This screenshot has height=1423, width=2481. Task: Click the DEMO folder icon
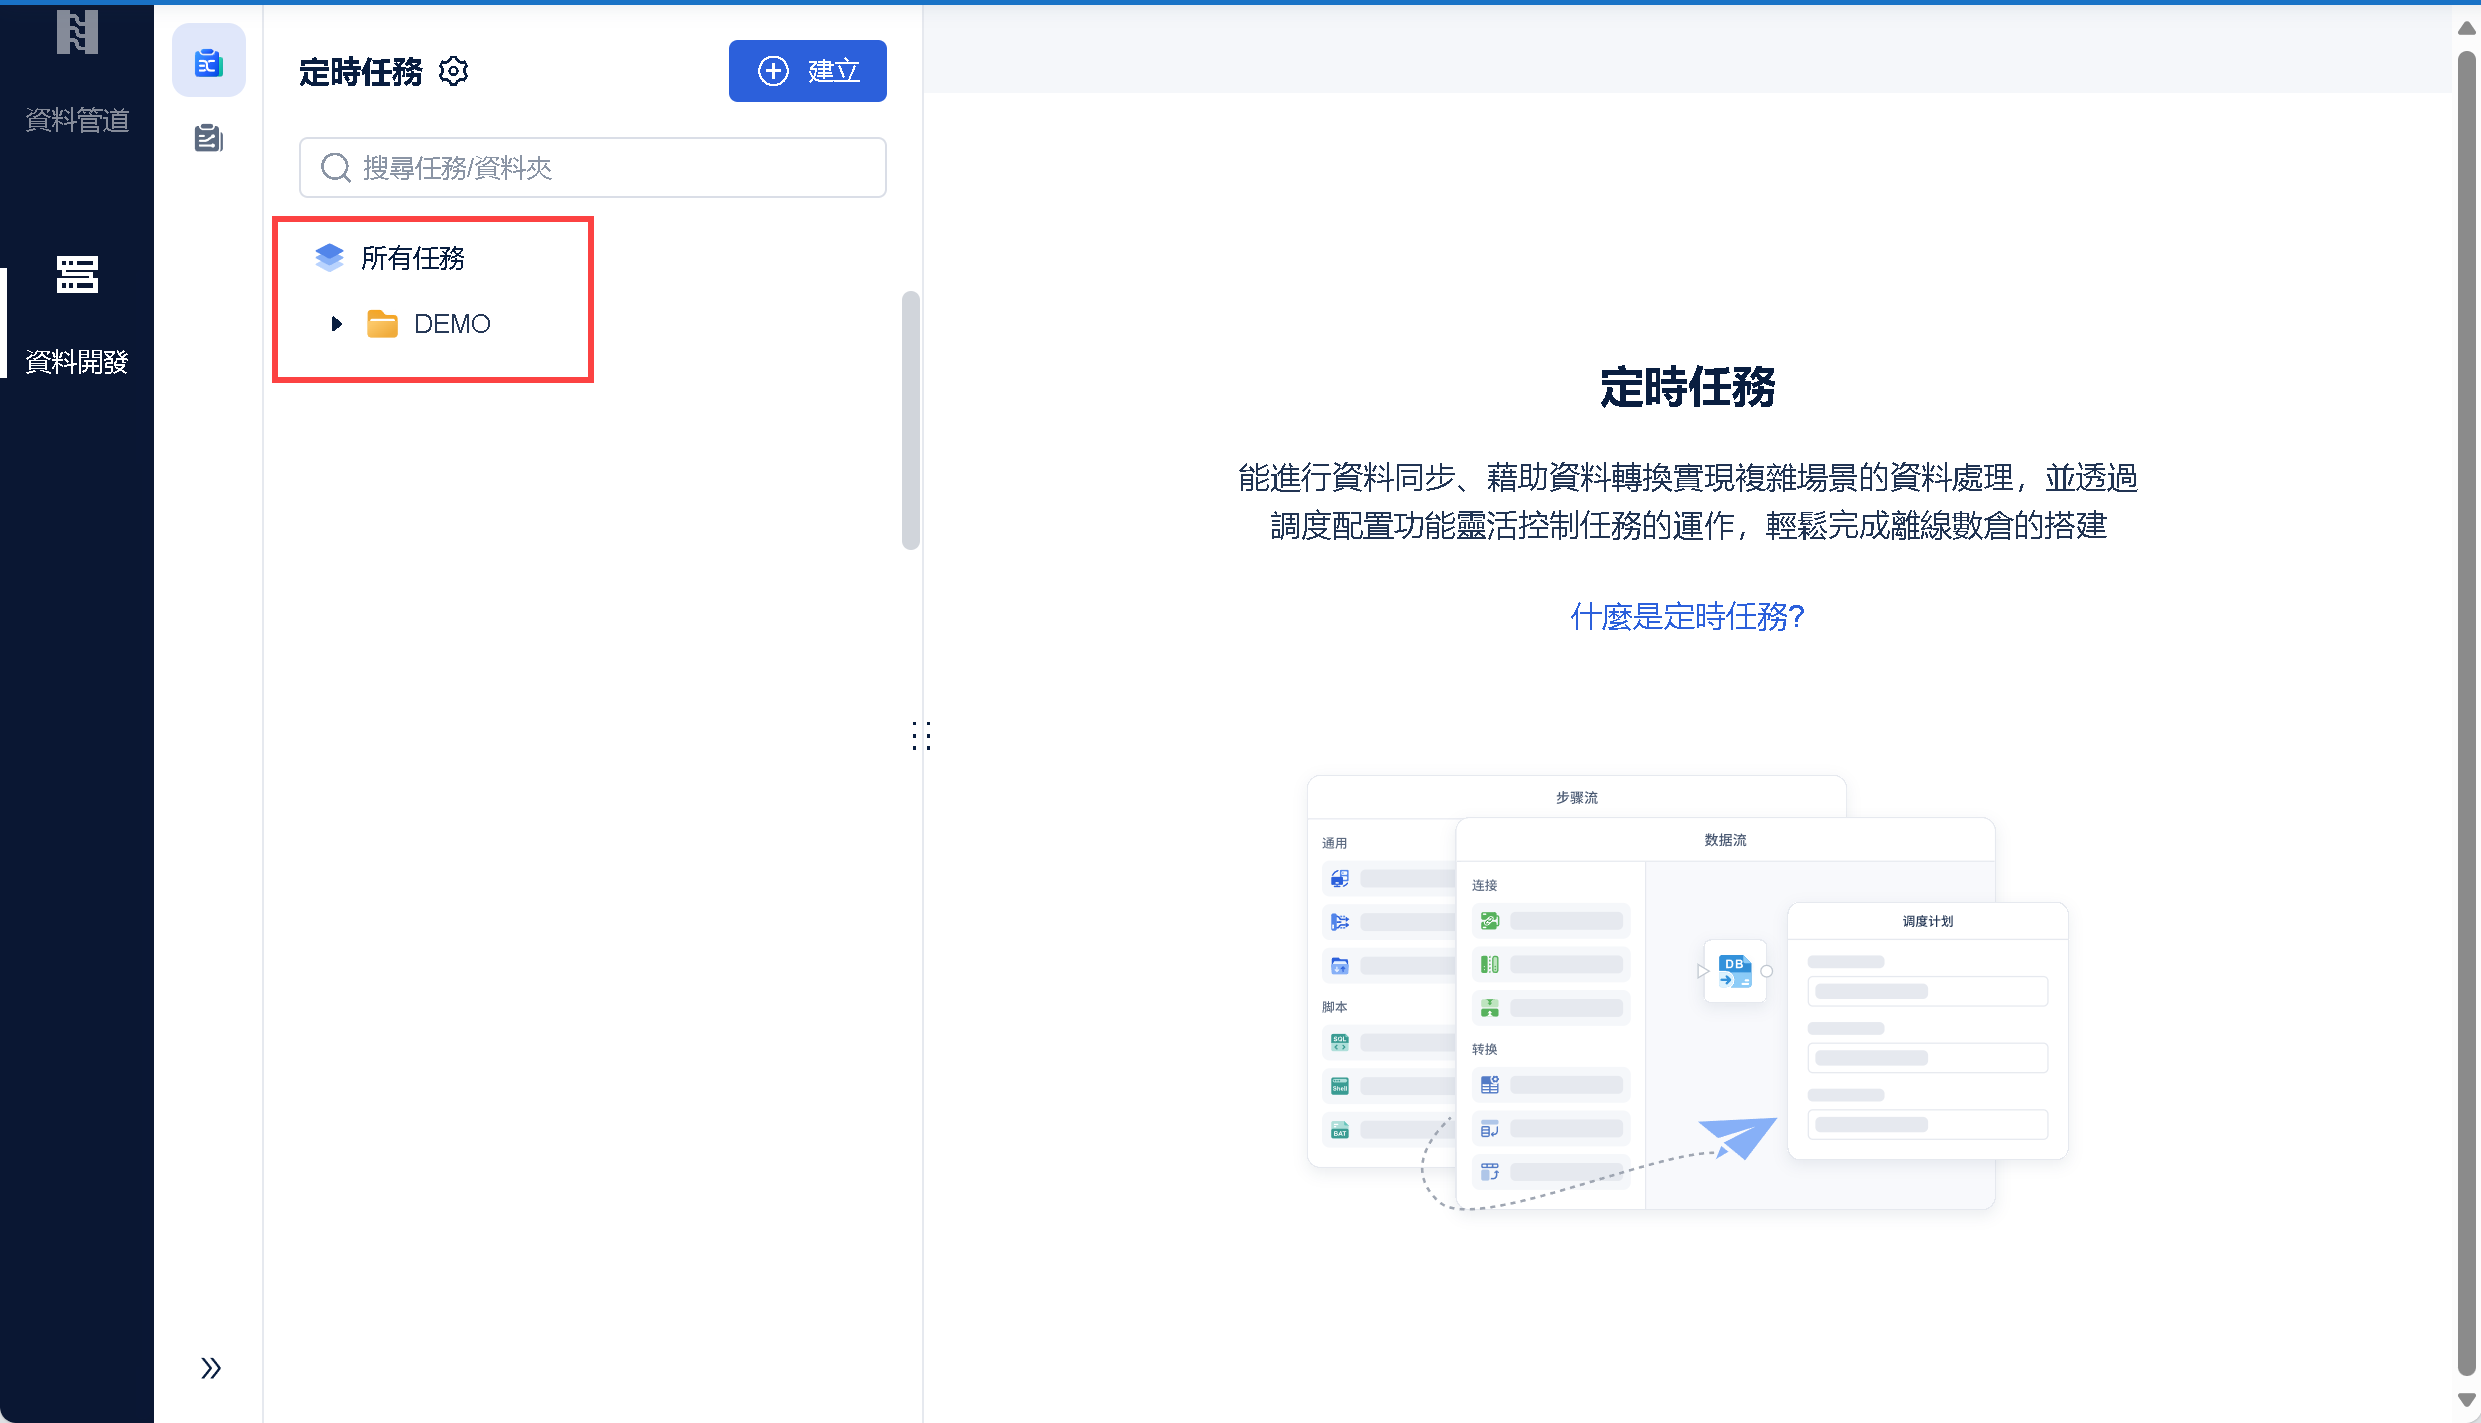[x=382, y=324]
